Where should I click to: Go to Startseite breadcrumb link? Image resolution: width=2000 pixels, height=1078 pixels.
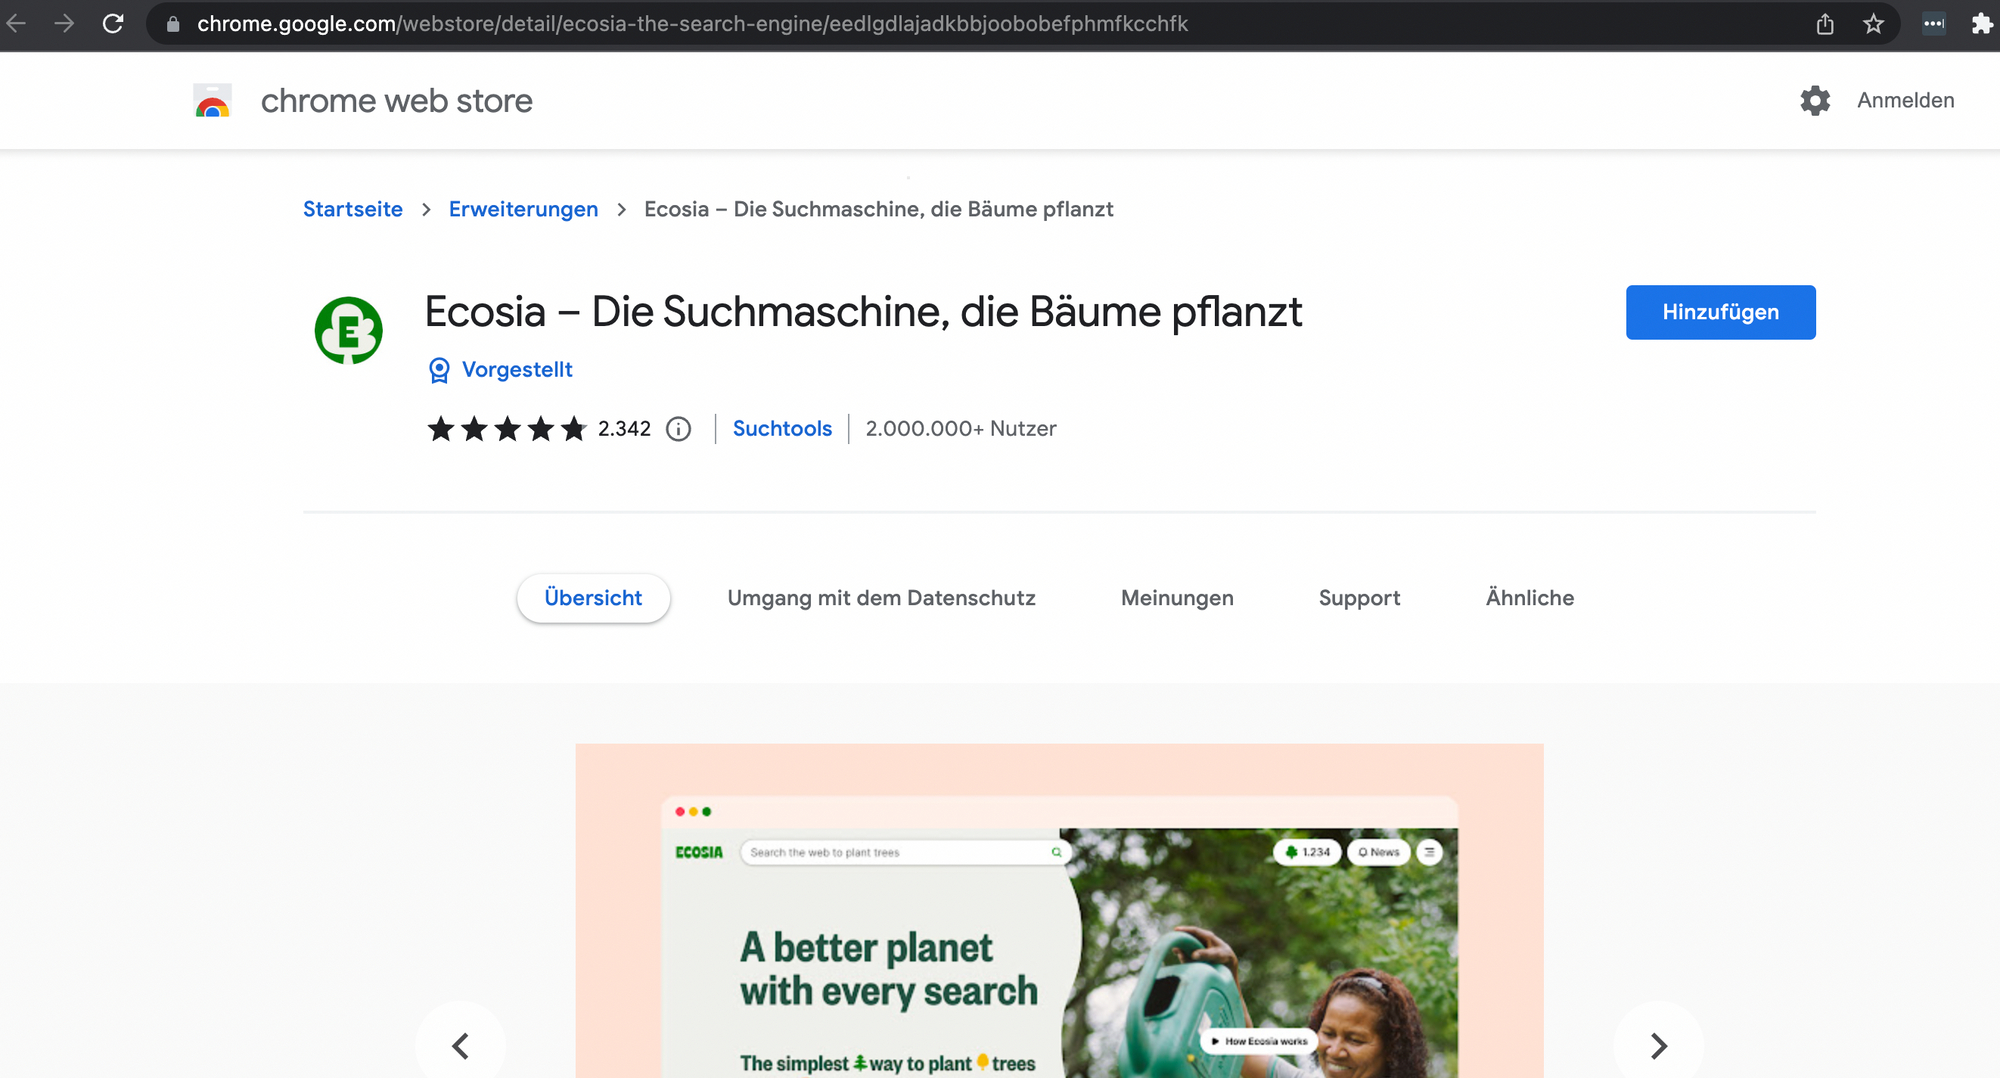(x=353, y=209)
